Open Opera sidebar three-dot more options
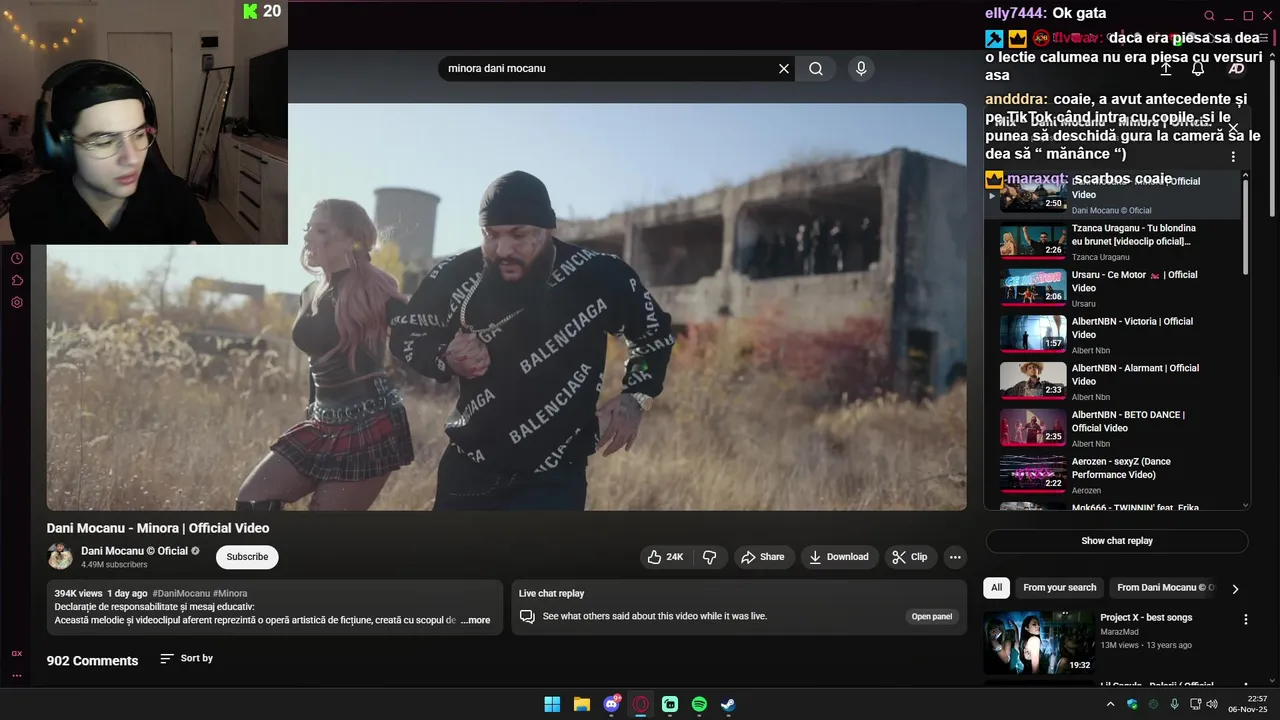1280x720 pixels. [x=17, y=675]
